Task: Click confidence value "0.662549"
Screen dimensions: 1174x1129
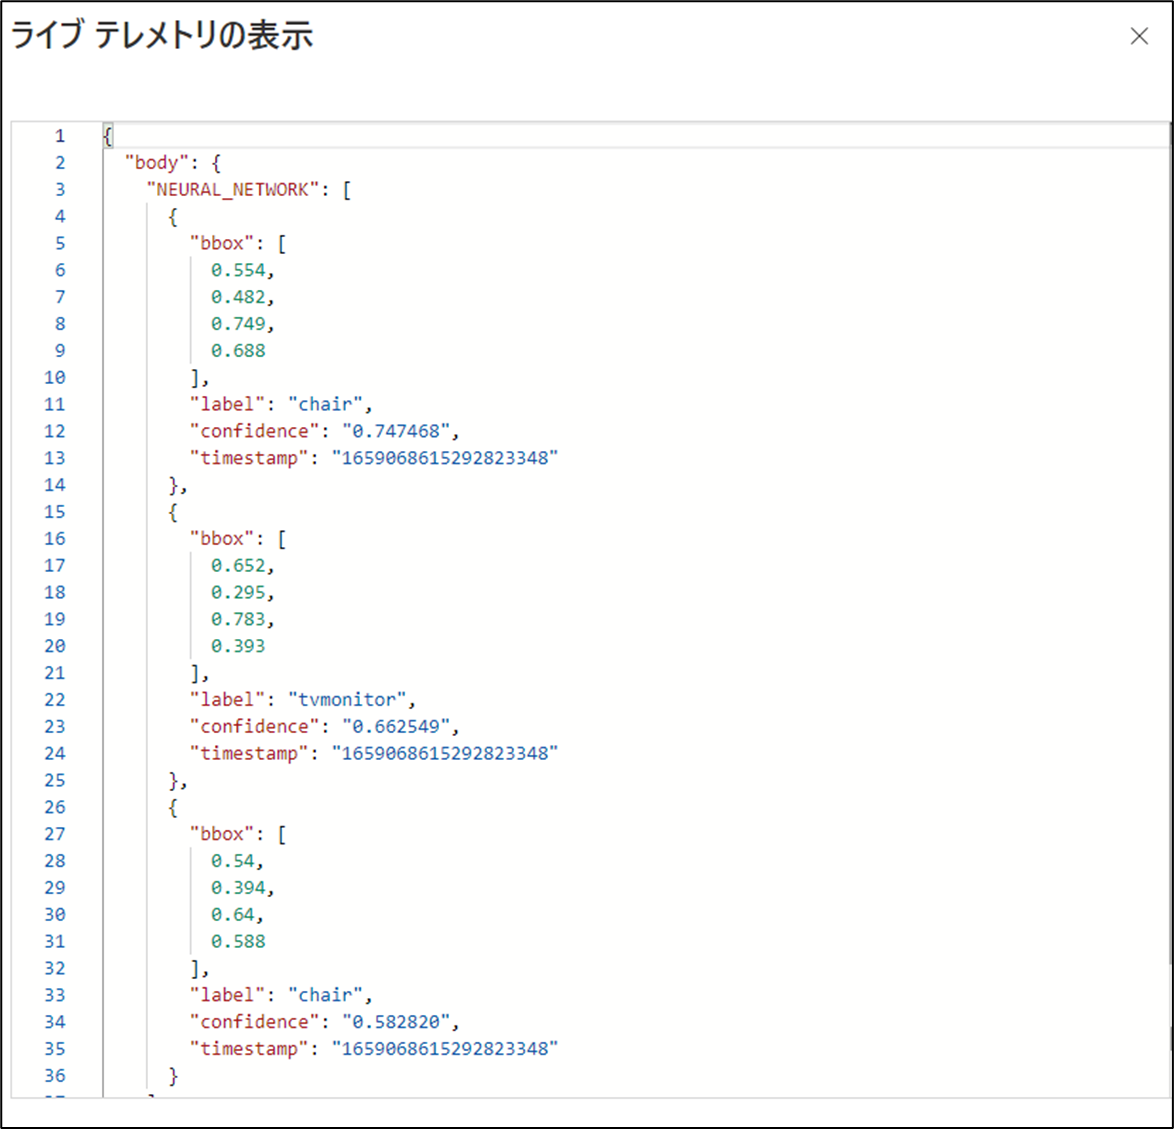Action: (396, 727)
